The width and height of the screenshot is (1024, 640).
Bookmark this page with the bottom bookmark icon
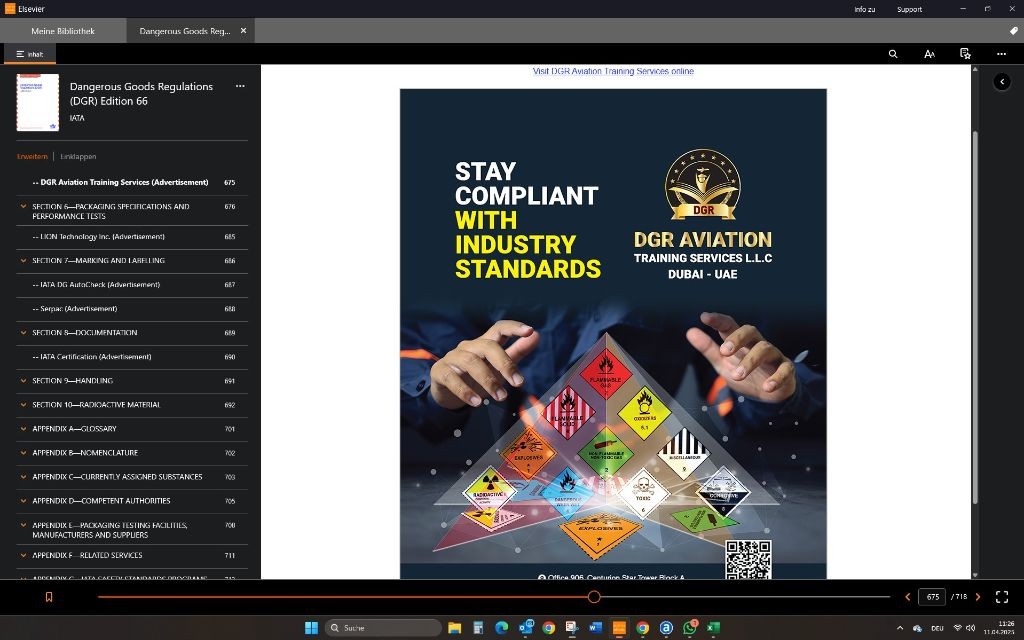(49, 597)
